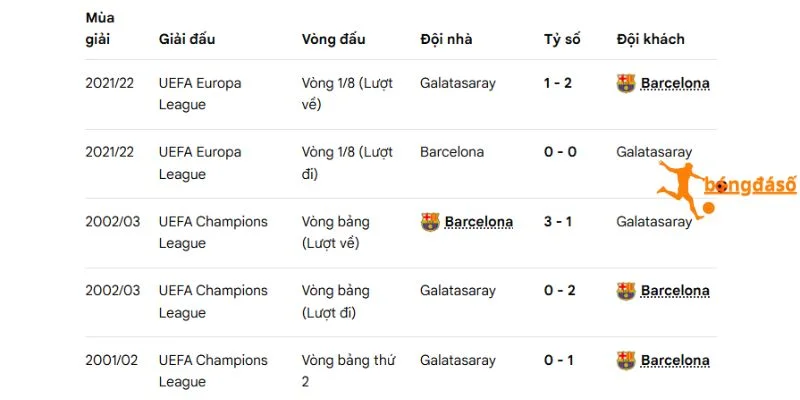This screenshot has width=800, height=400.
Task: Click the orange footballer watermark logo
Action: coord(685,190)
